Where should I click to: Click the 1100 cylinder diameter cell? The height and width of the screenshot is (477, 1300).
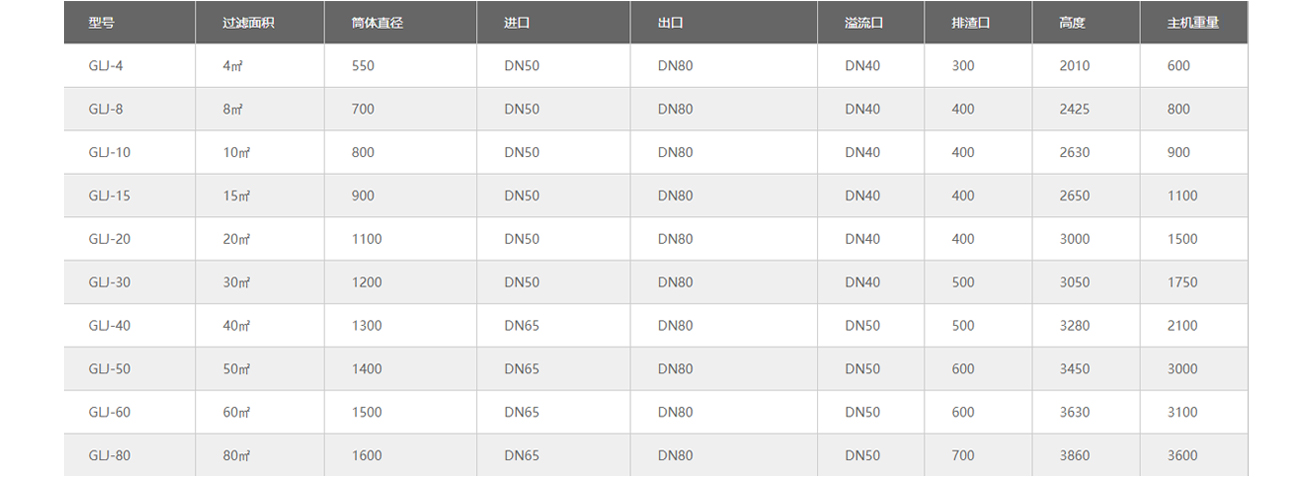coord(367,239)
